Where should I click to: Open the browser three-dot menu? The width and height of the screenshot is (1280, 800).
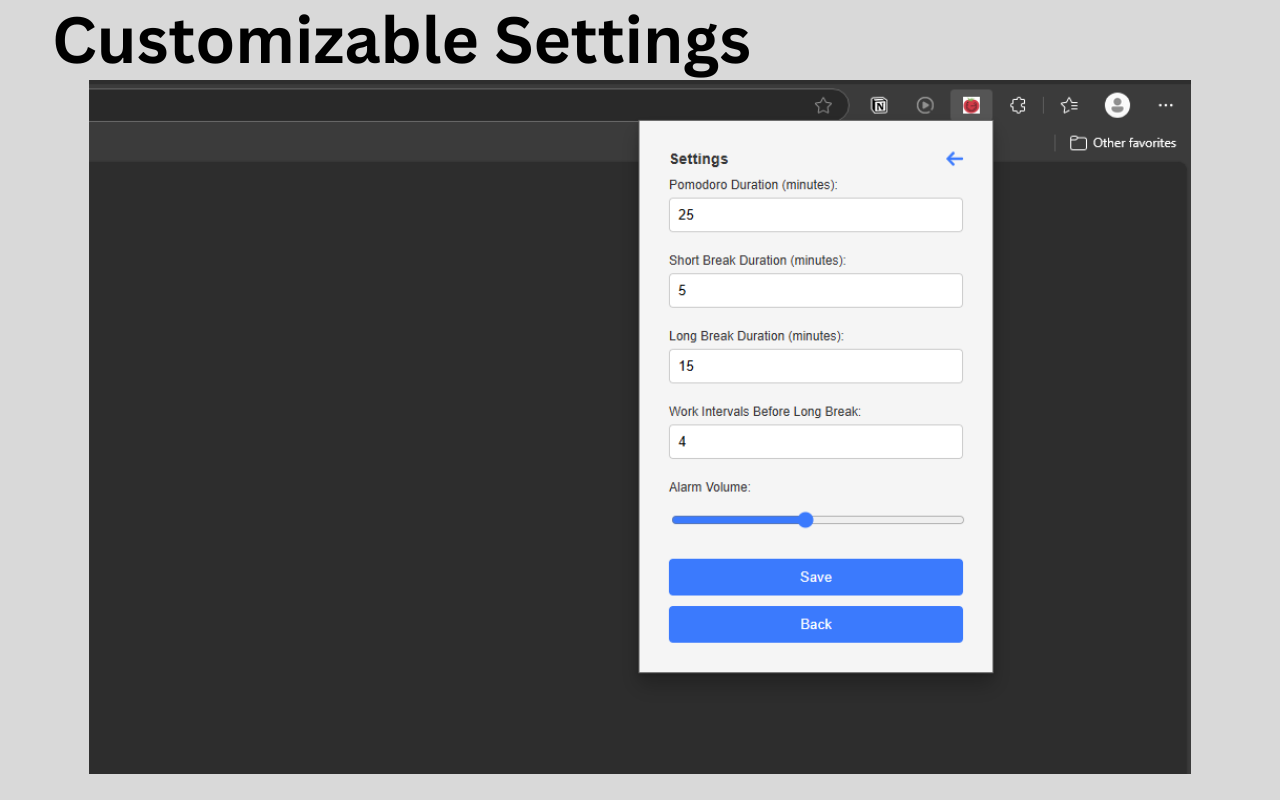[1165, 105]
